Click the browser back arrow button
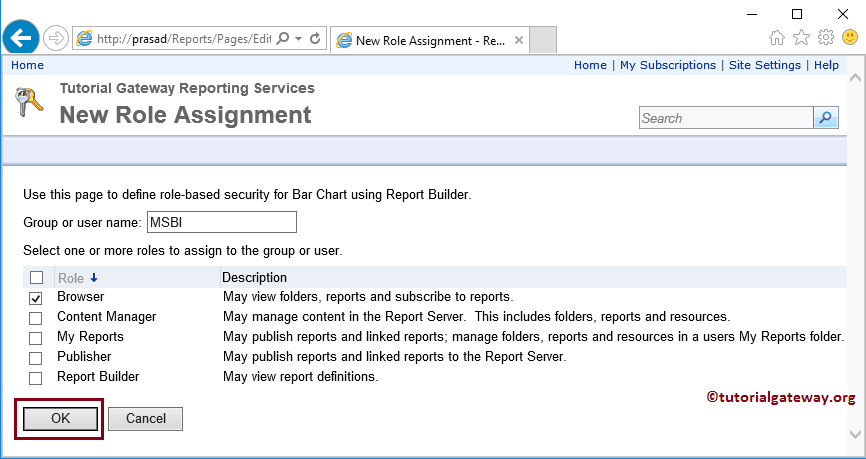Image resolution: width=866 pixels, height=459 pixels. click(21, 39)
